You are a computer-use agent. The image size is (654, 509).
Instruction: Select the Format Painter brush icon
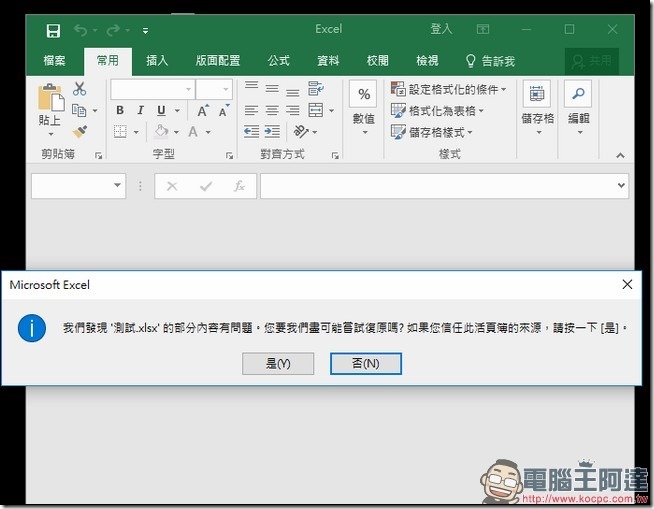[80, 131]
